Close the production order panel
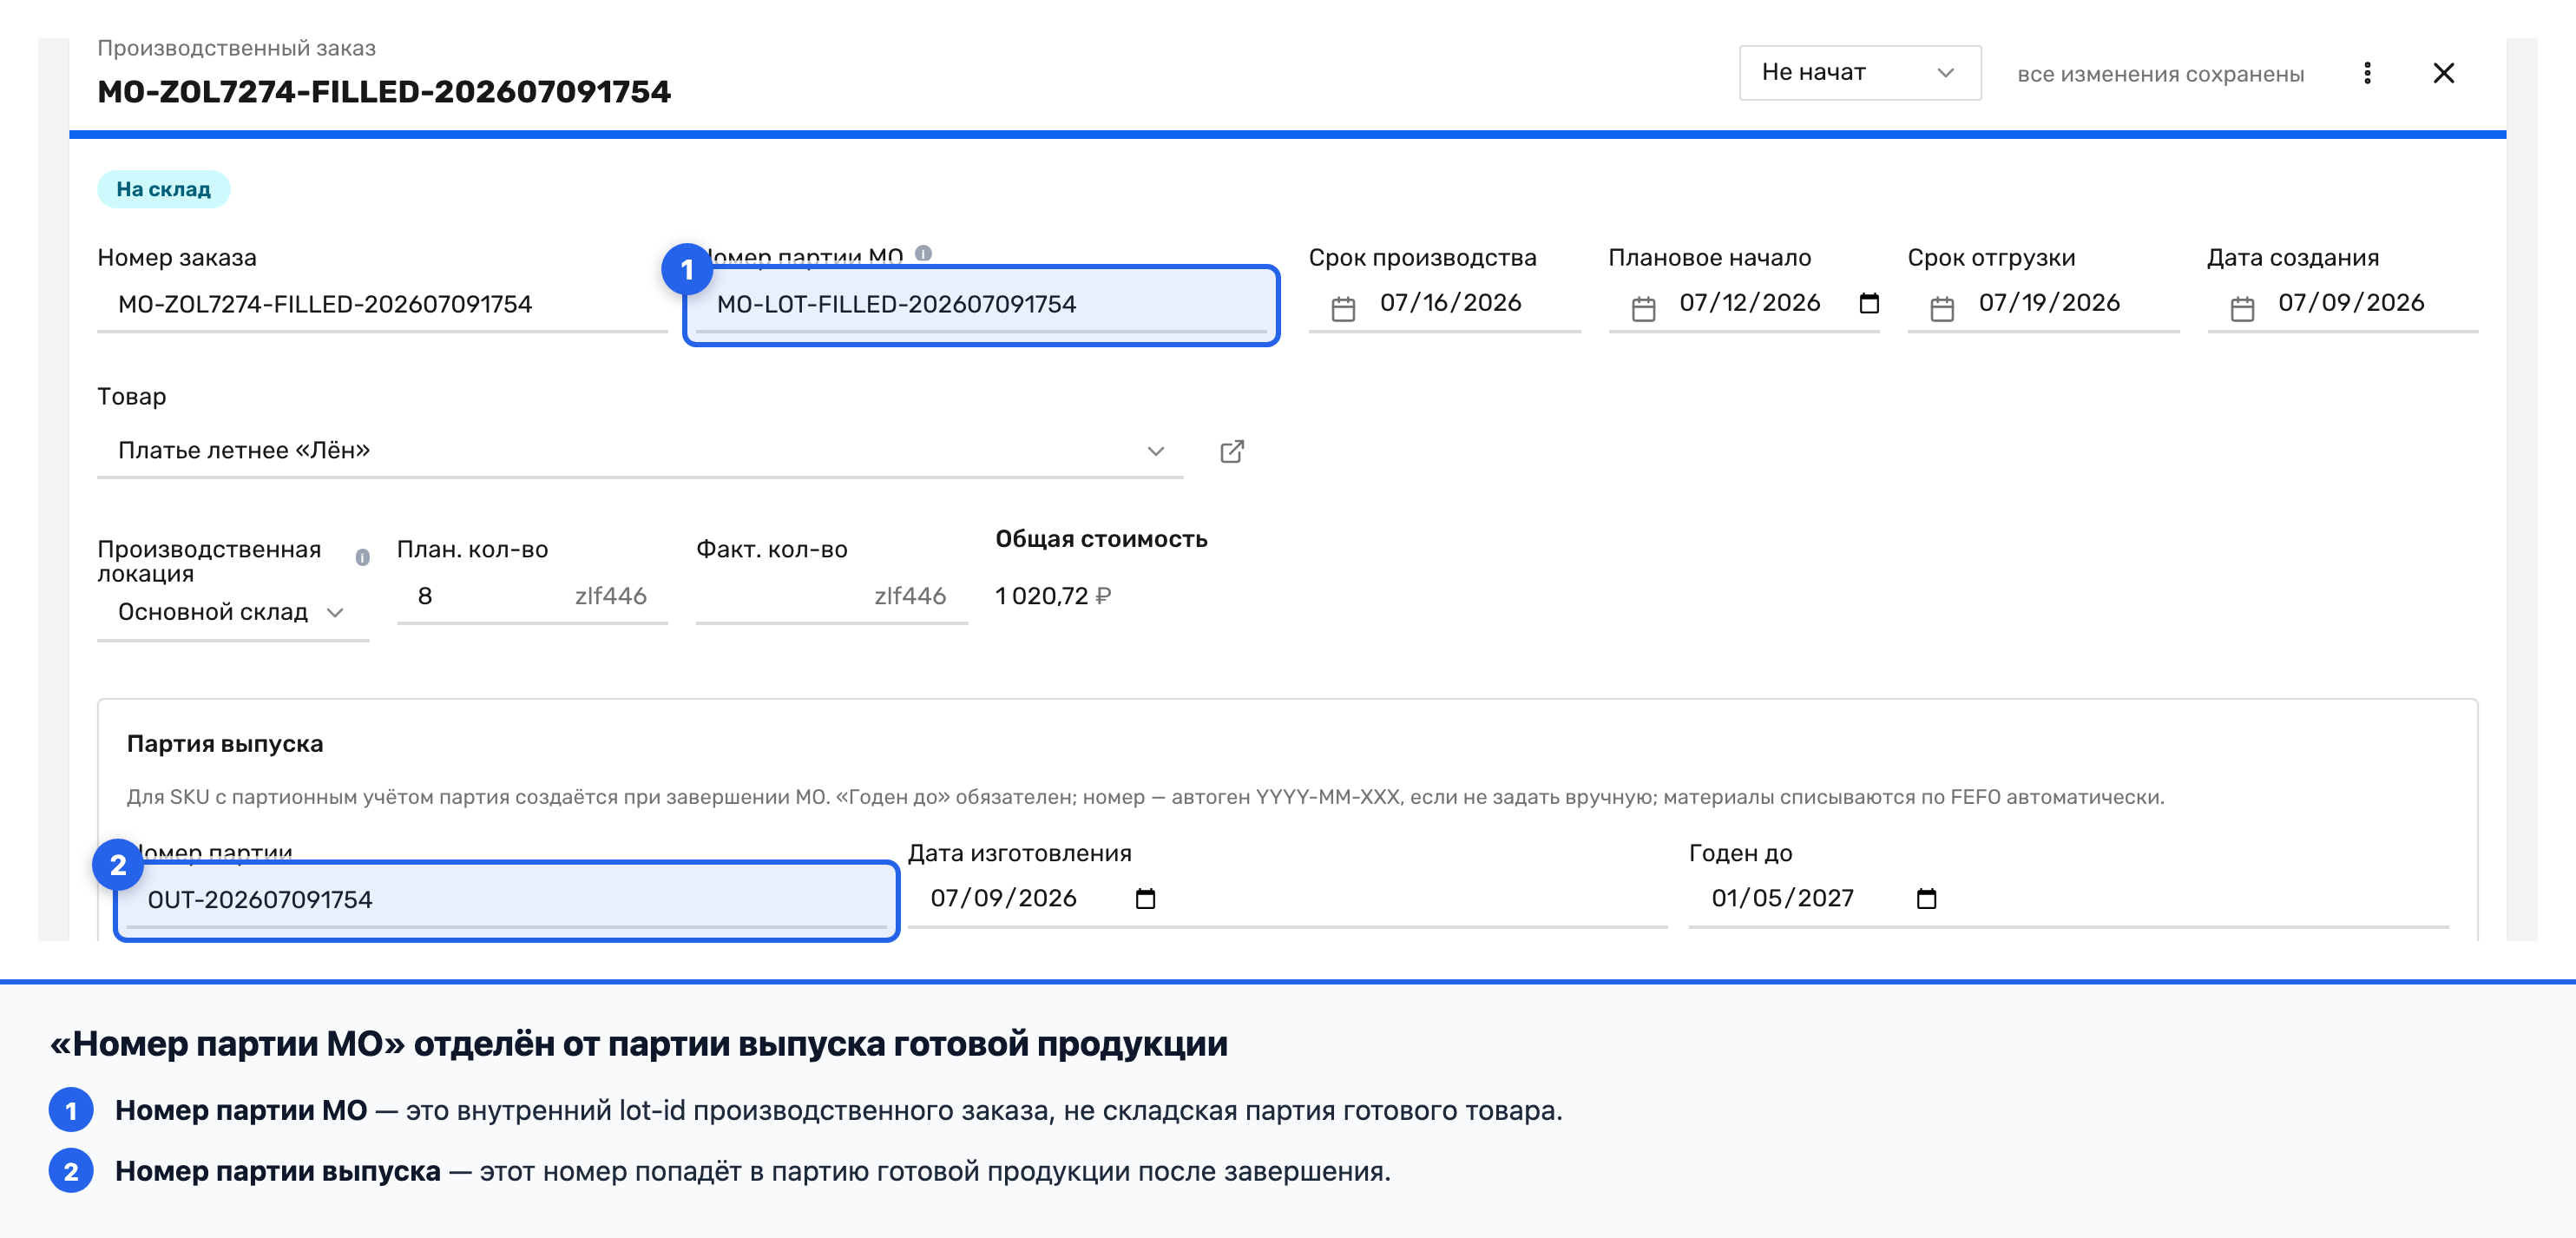The height and width of the screenshot is (1238, 2576). click(x=2443, y=73)
